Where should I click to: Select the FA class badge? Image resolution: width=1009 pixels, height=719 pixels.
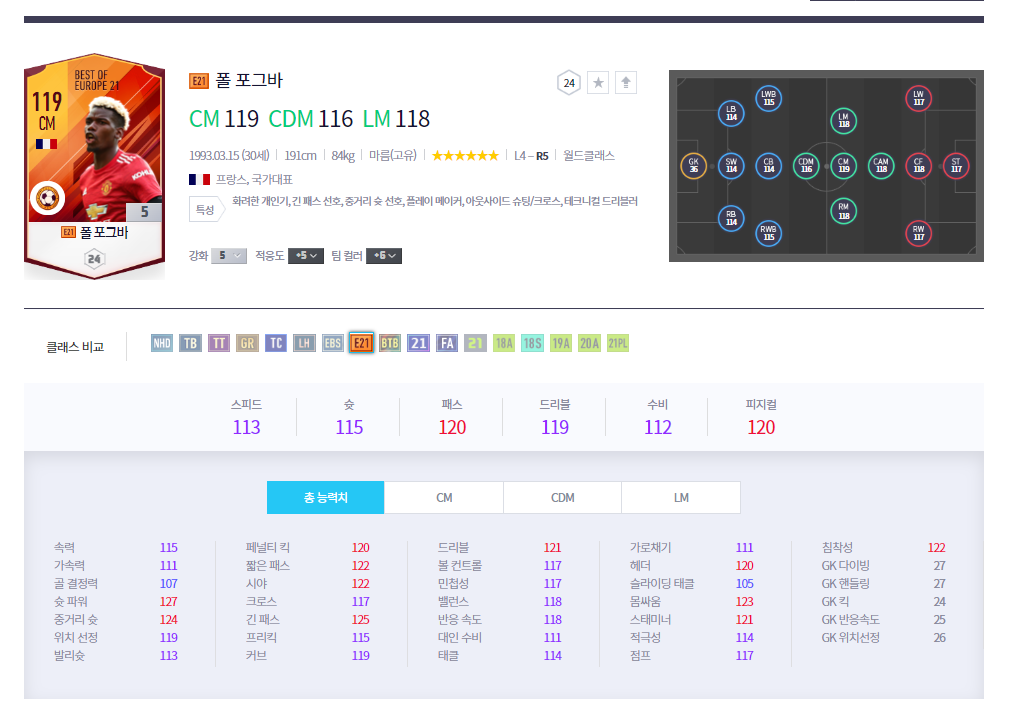point(447,343)
